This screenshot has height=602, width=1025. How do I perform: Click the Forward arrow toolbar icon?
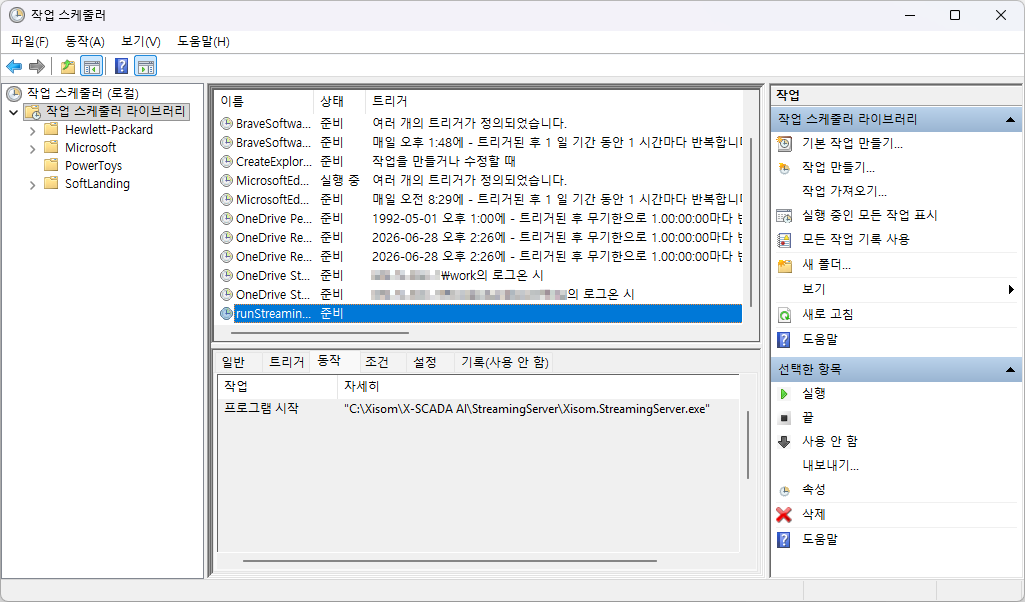pyautogui.click(x=37, y=66)
